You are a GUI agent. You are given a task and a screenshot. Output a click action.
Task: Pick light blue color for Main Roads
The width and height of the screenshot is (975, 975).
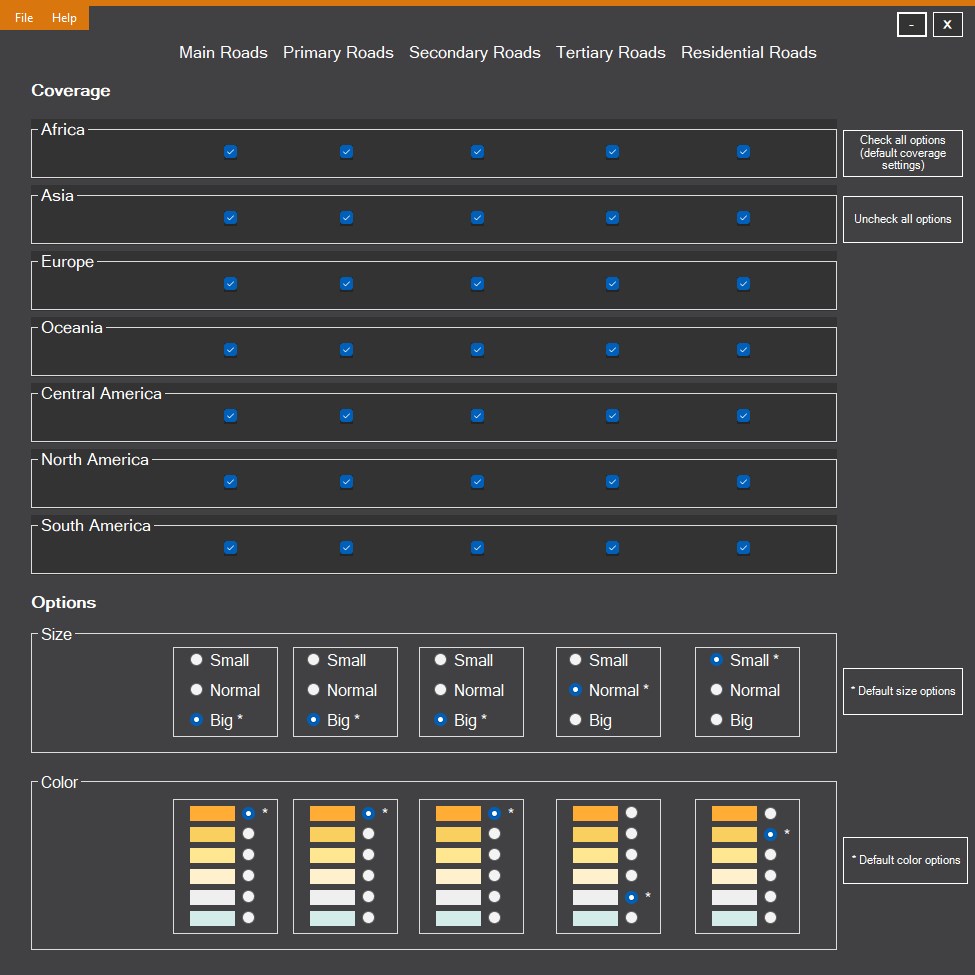[x=248, y=918]
